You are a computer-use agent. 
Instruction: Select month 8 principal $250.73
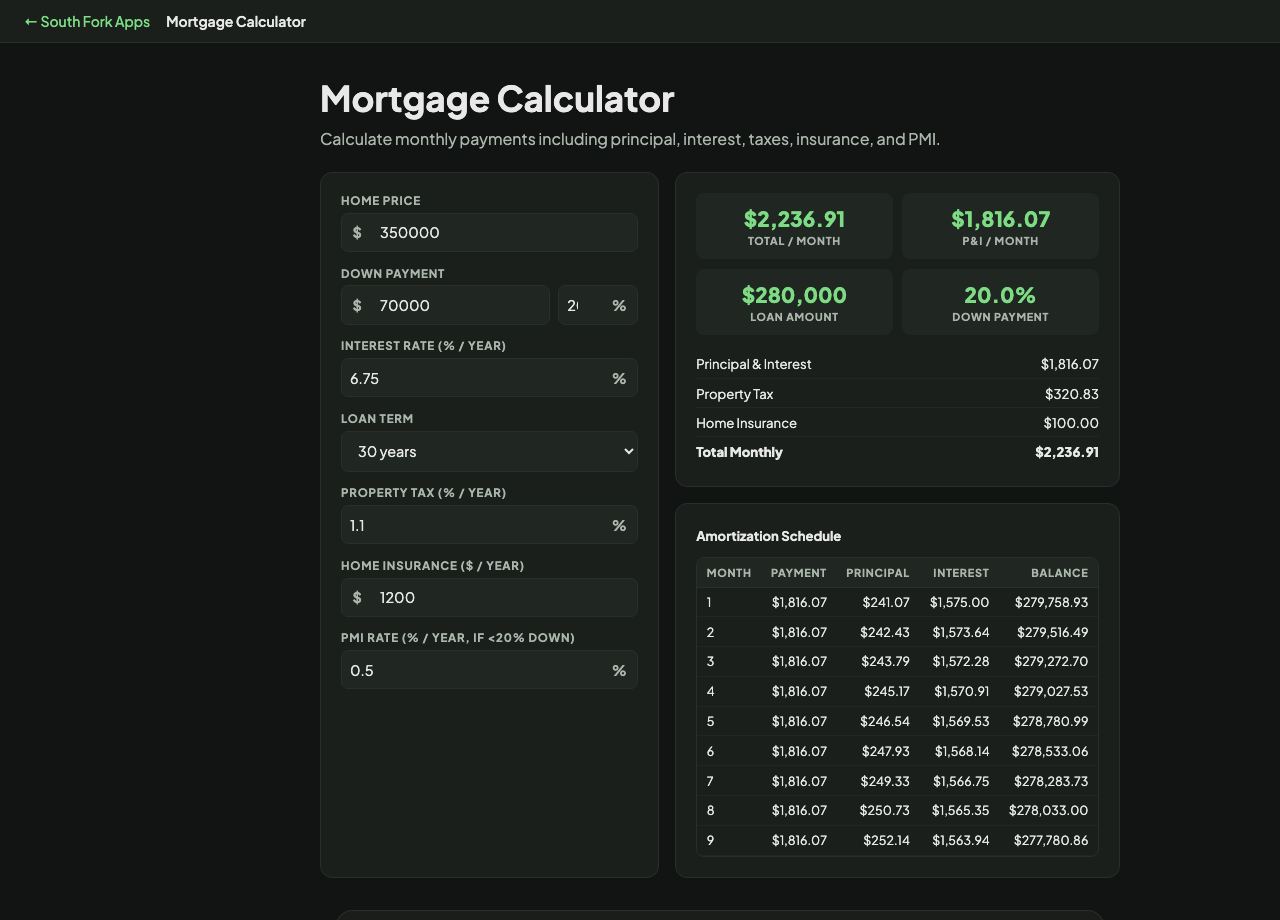(x=885, y=810)
